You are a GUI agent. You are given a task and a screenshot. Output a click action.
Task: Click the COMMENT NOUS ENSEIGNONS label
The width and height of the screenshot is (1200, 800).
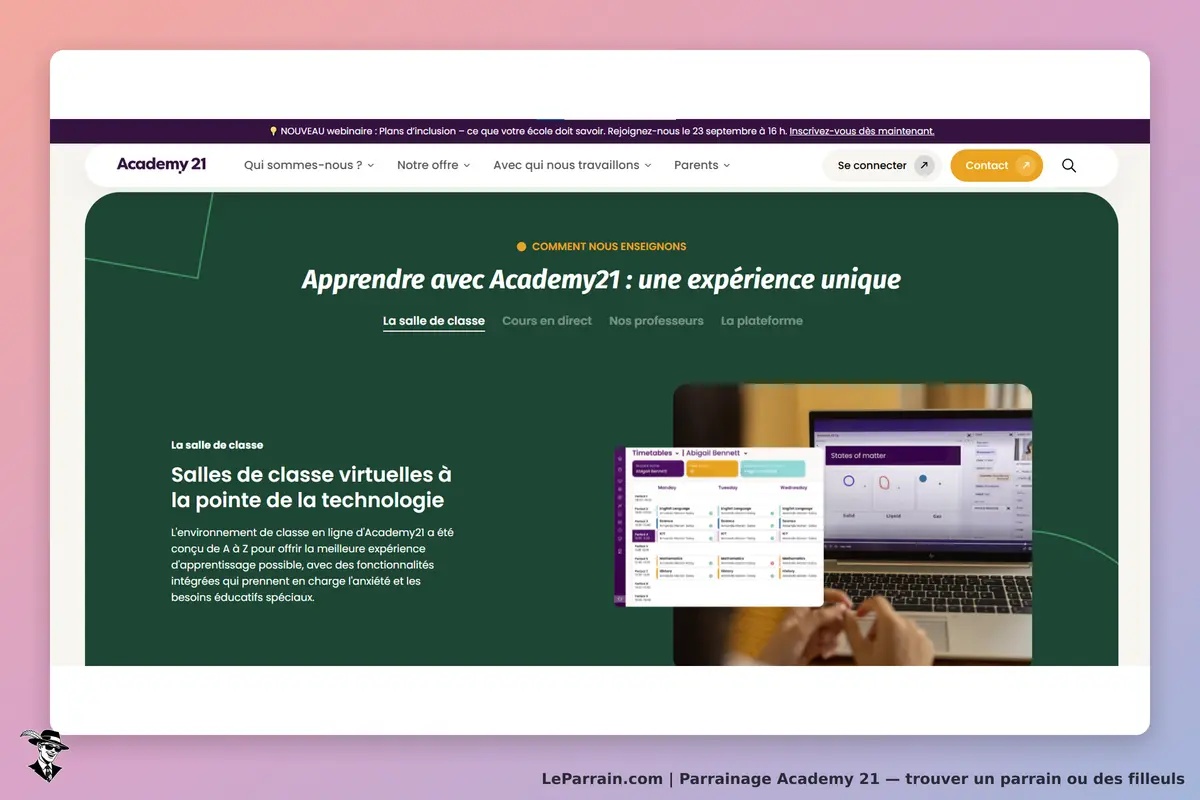point(602,246)
